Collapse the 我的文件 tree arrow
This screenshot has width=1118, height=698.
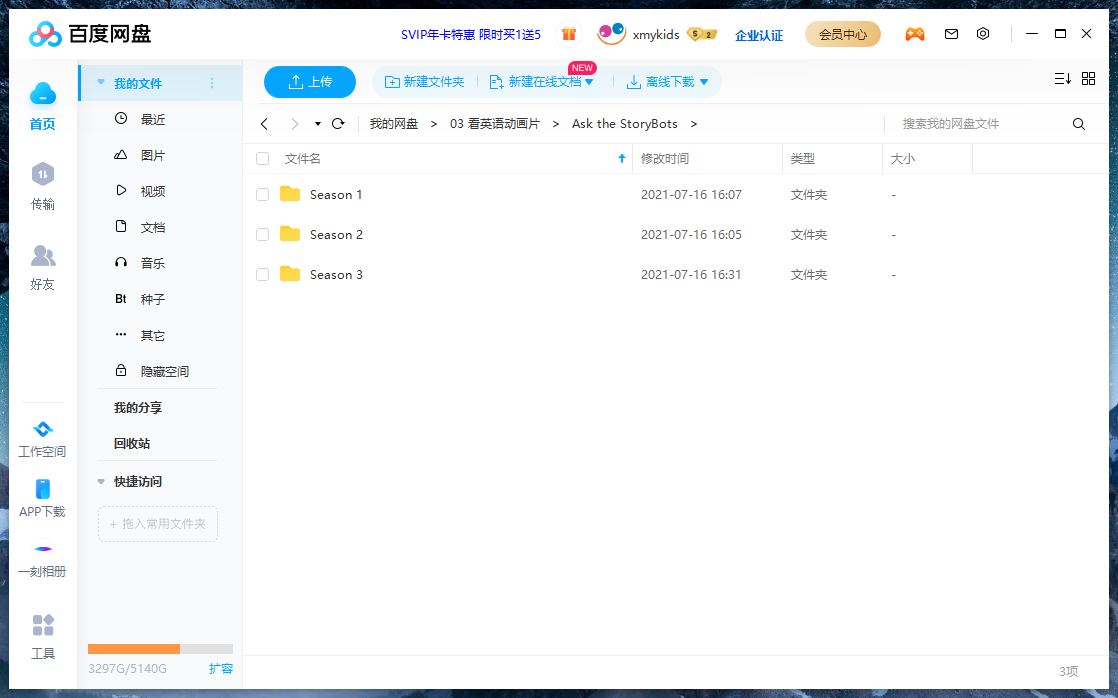point(101,83)
